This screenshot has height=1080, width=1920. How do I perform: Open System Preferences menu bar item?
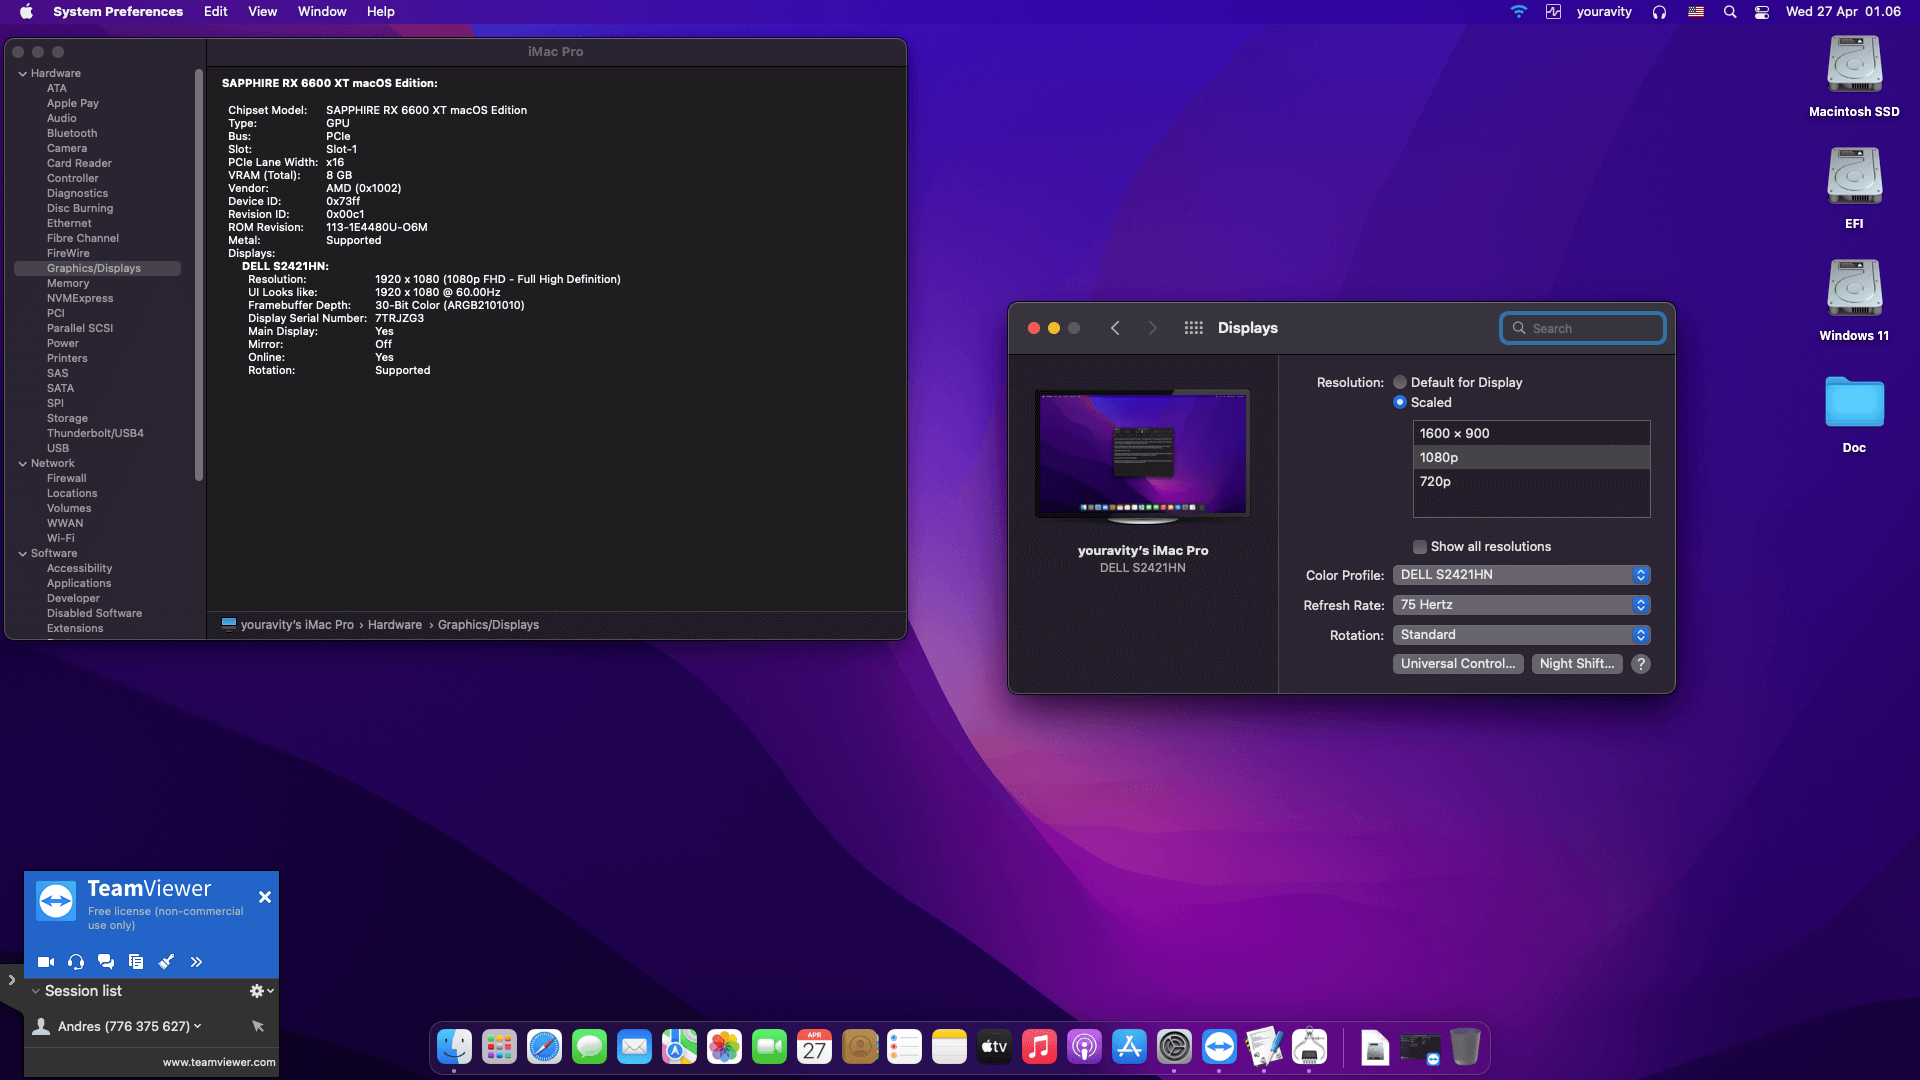coord(118,12)
